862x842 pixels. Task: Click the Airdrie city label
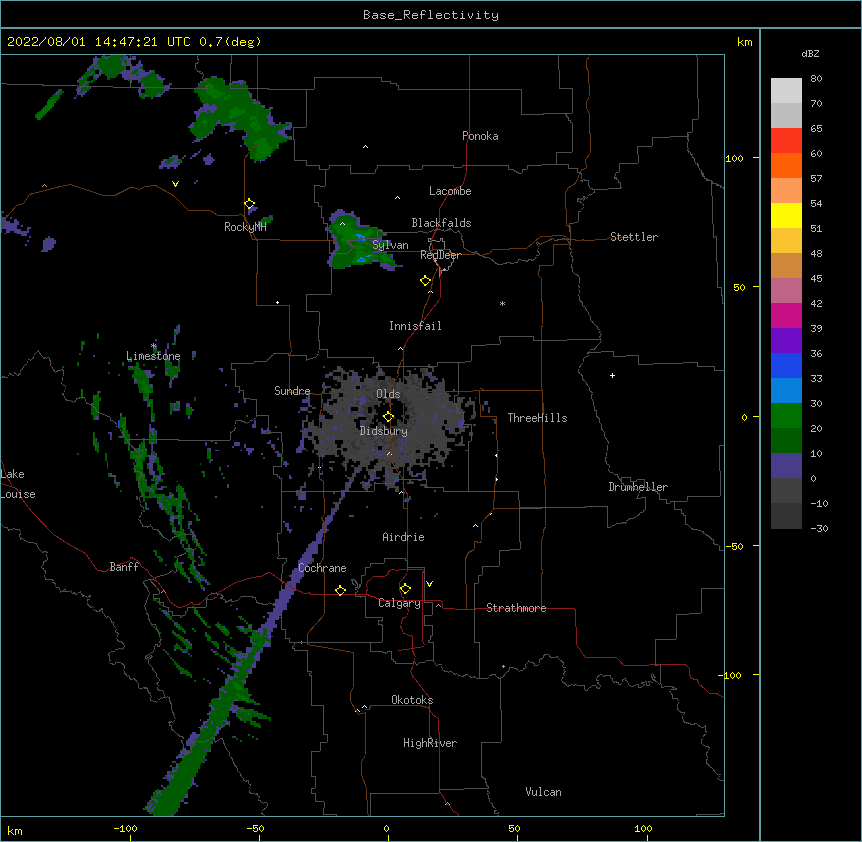click(x=403, y=537)
